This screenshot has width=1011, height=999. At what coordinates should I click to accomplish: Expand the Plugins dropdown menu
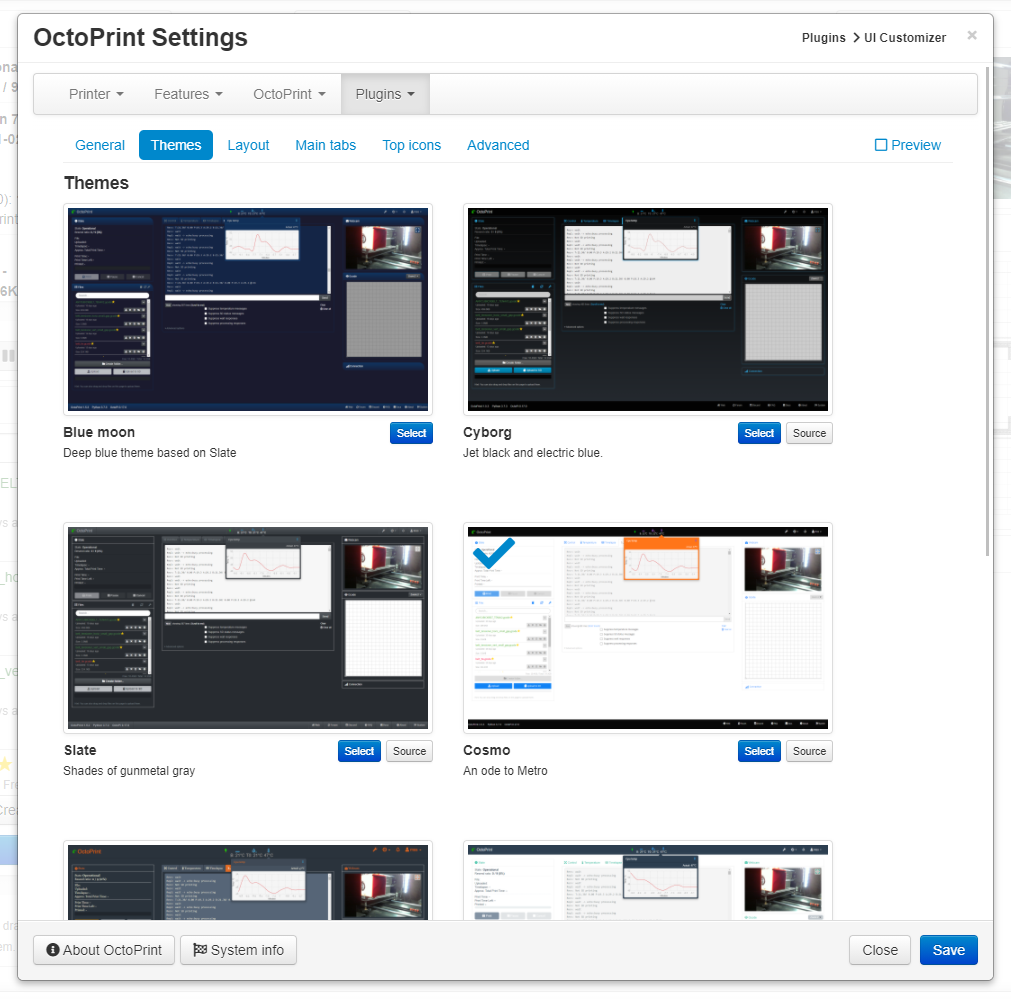[x=385, y=94]
